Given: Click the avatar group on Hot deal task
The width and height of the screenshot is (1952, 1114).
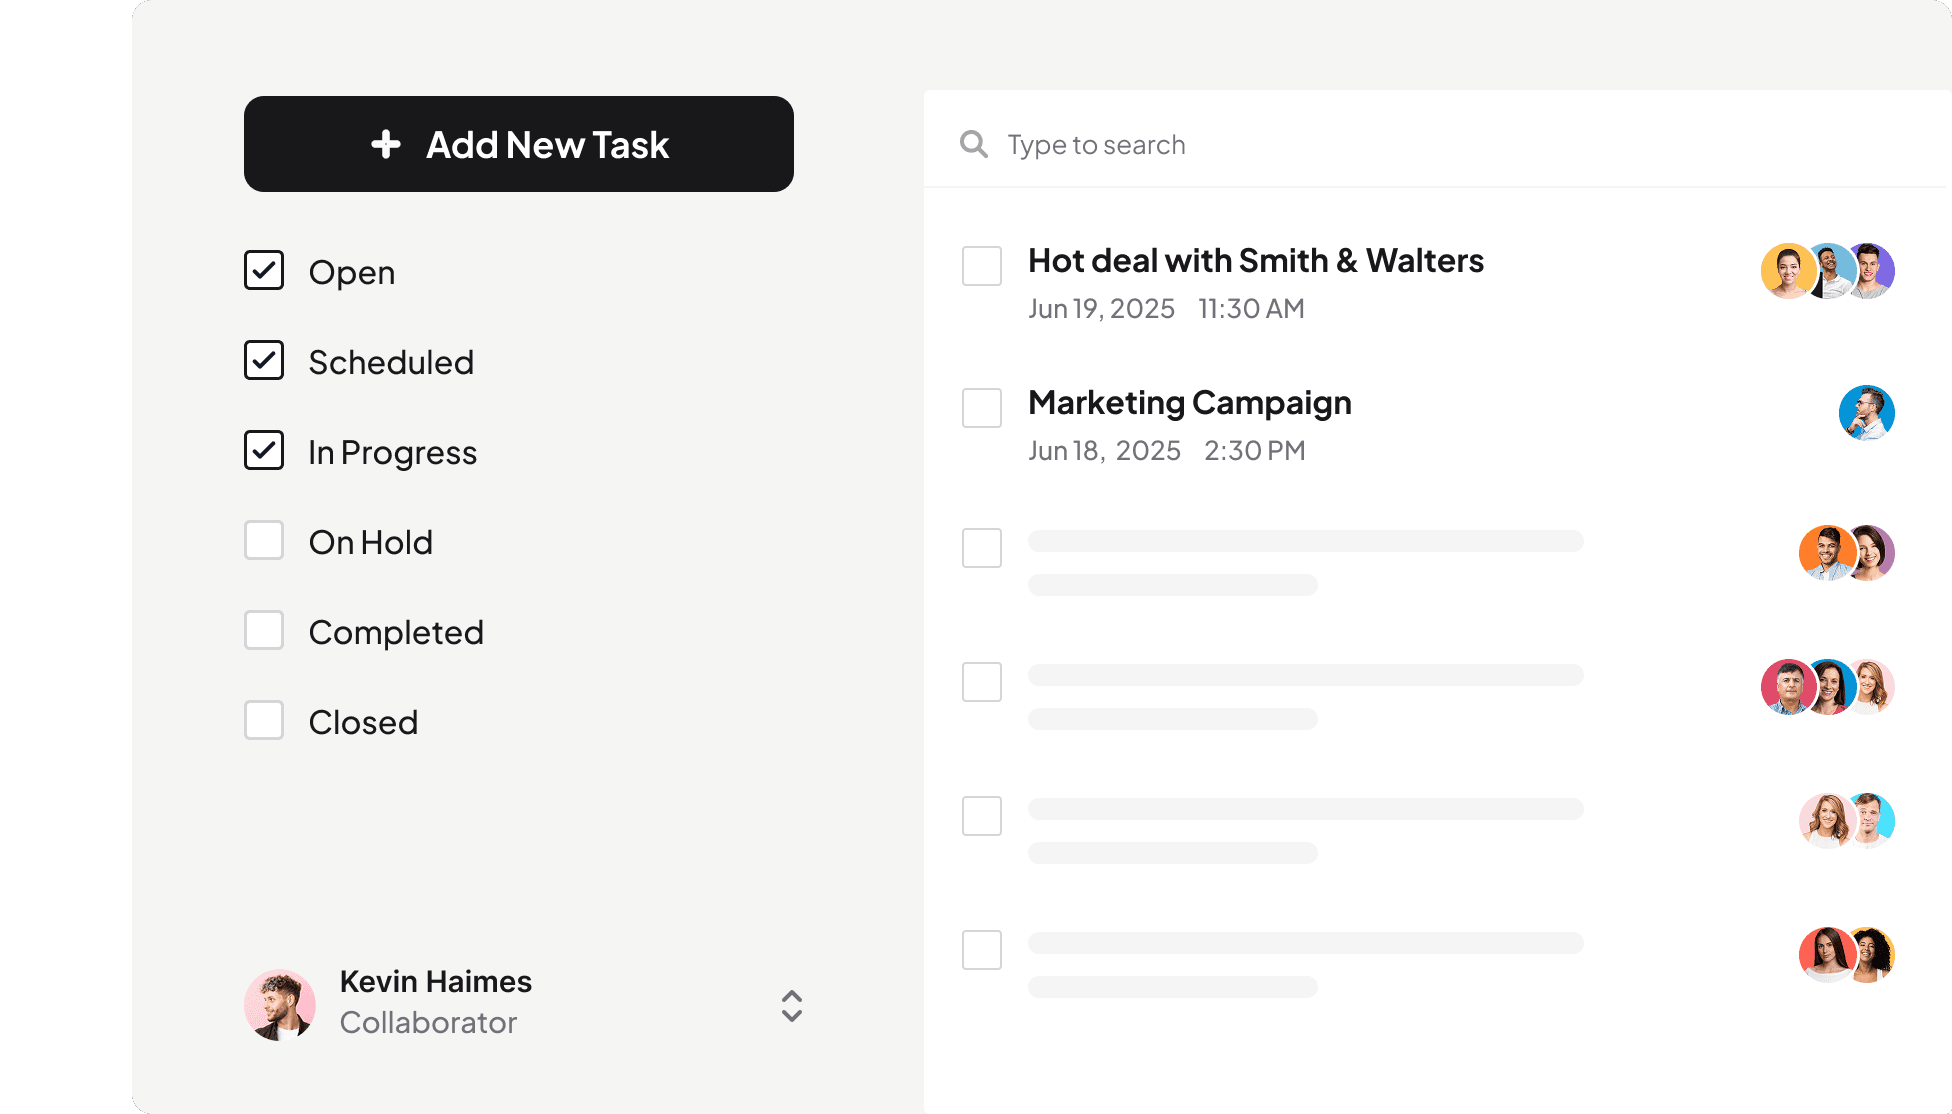Looking at the screenshot, I should pos(1827,270).
